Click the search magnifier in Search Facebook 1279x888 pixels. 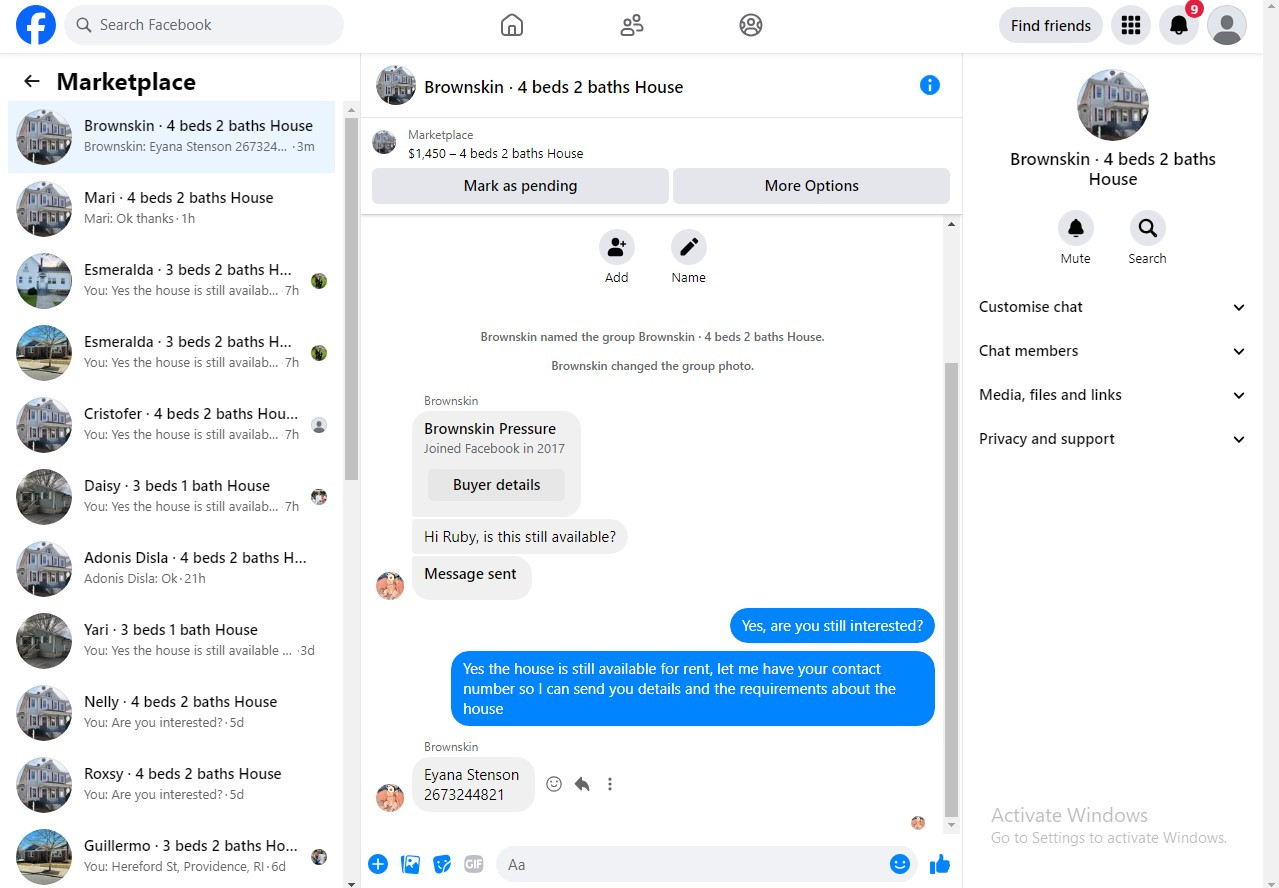coord(84,25)
